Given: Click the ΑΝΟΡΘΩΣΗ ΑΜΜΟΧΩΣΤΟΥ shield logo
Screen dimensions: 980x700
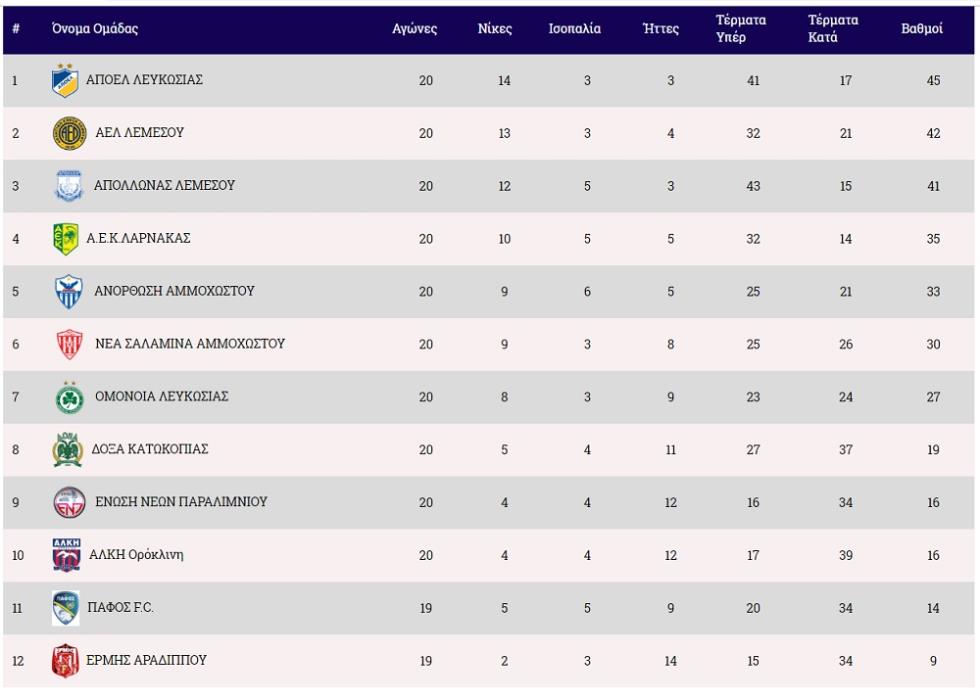Looking at the screenshot, I should [x=69, y=291].
